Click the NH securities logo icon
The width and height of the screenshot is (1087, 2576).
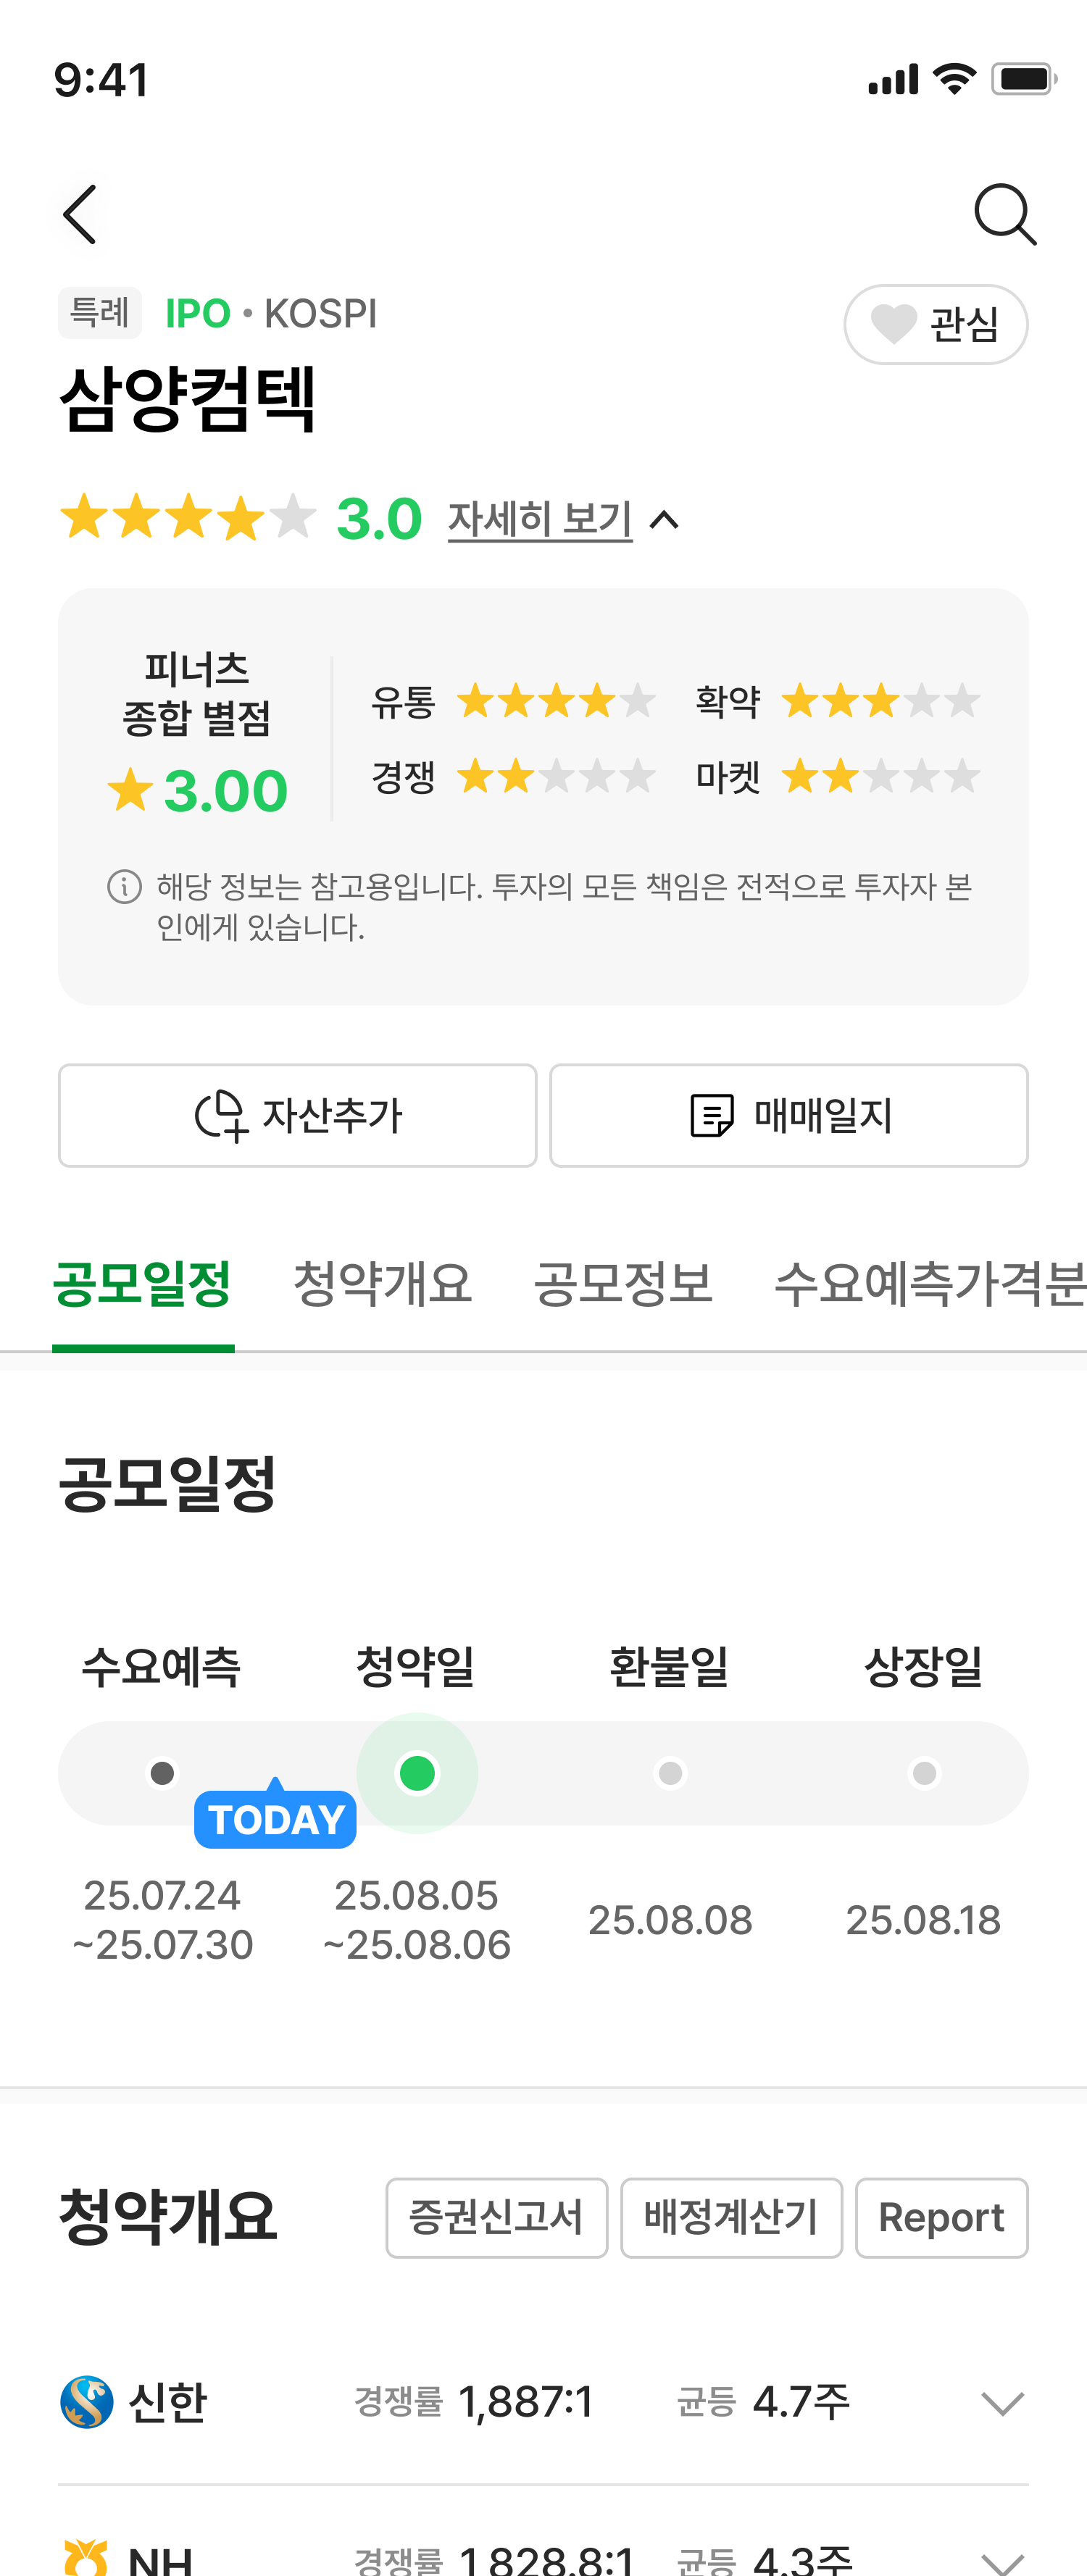click(x=86, y=2558)
